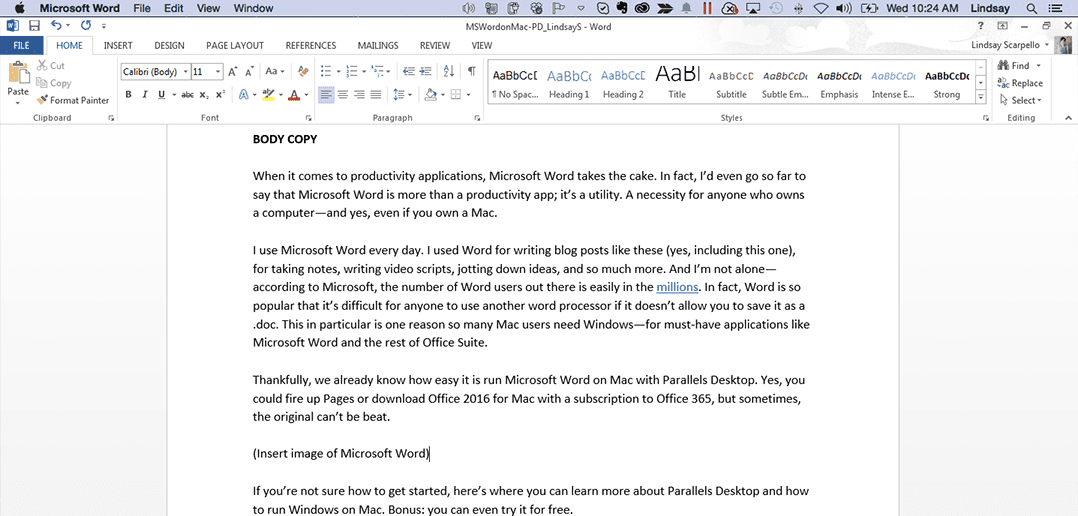Open the Font dialog launcher
The height and width of the screenshot is (516, 1078).
pos(307,119)
